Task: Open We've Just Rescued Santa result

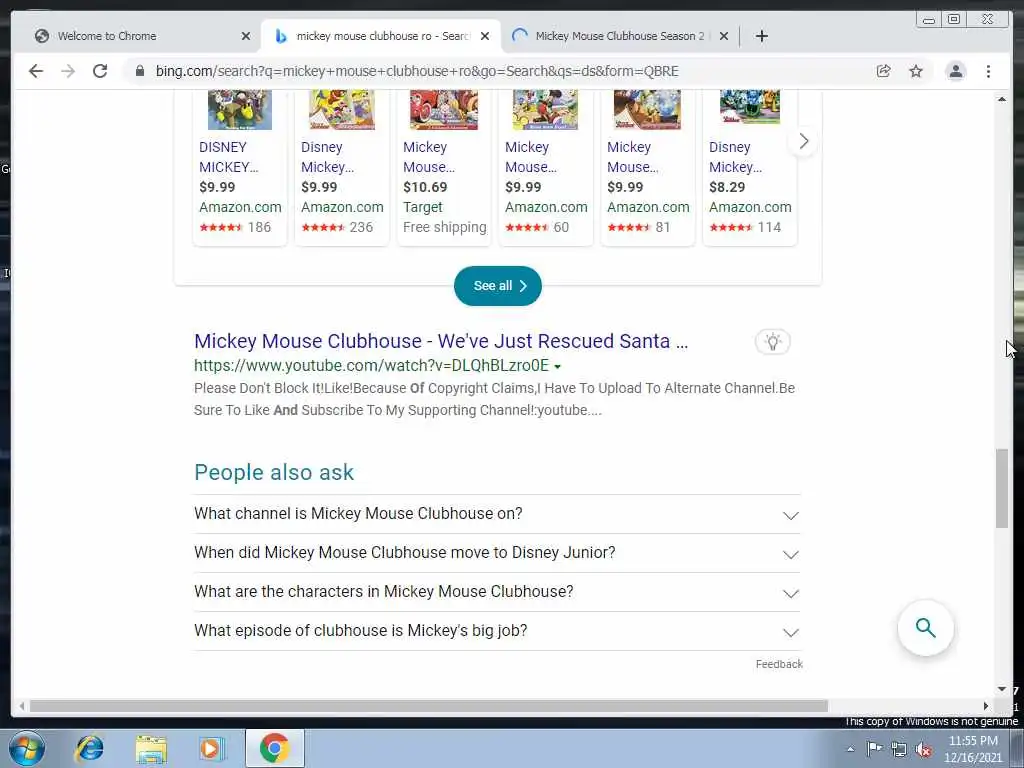Action: click(441, 341)
